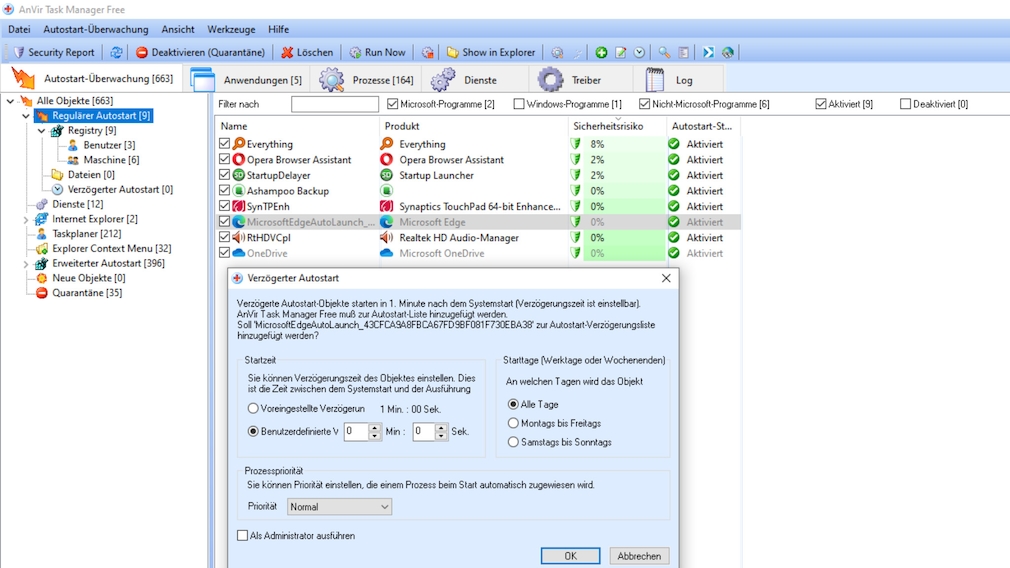Click the clock delayed-startup toolbar icon
The height and width of the screenshot is (568, 1010).
click(x=639, y=52)
